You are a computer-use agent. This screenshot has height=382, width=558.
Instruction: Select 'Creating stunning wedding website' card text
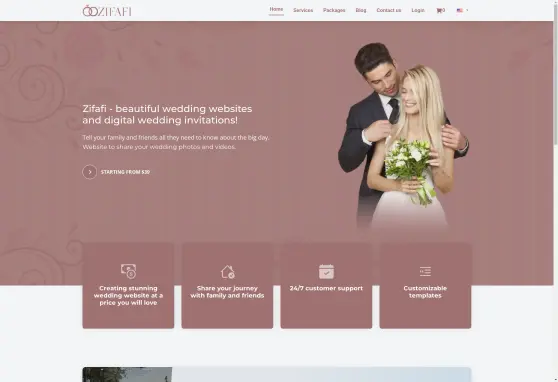pos(128,295)
